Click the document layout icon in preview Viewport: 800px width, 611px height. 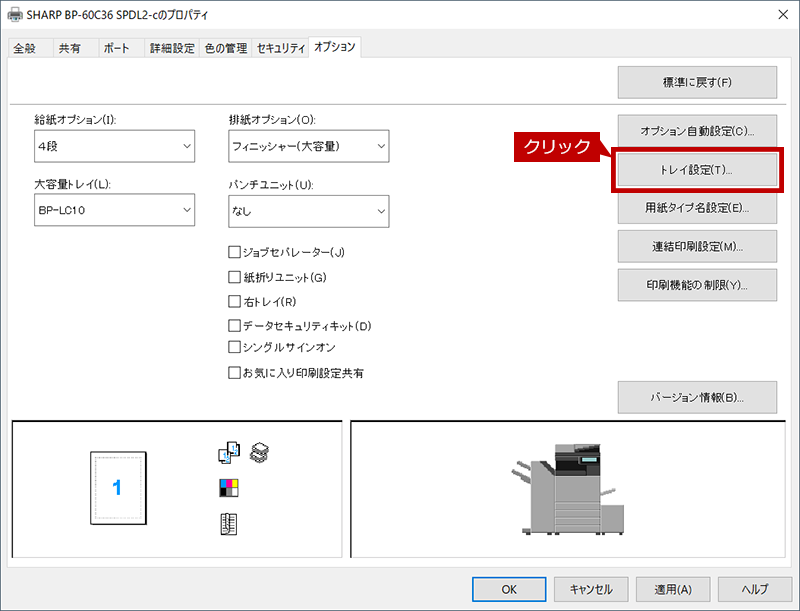pos(229,523)
